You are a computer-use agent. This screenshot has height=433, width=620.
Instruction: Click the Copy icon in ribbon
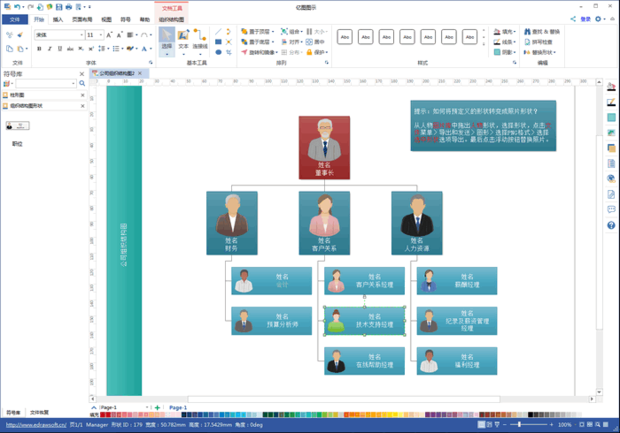point(9,49)
